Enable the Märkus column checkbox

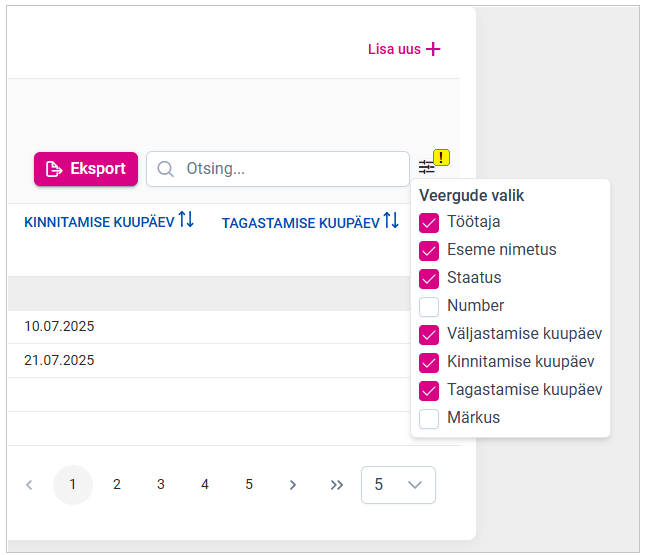pyautogui.click(x=429, y=418)
